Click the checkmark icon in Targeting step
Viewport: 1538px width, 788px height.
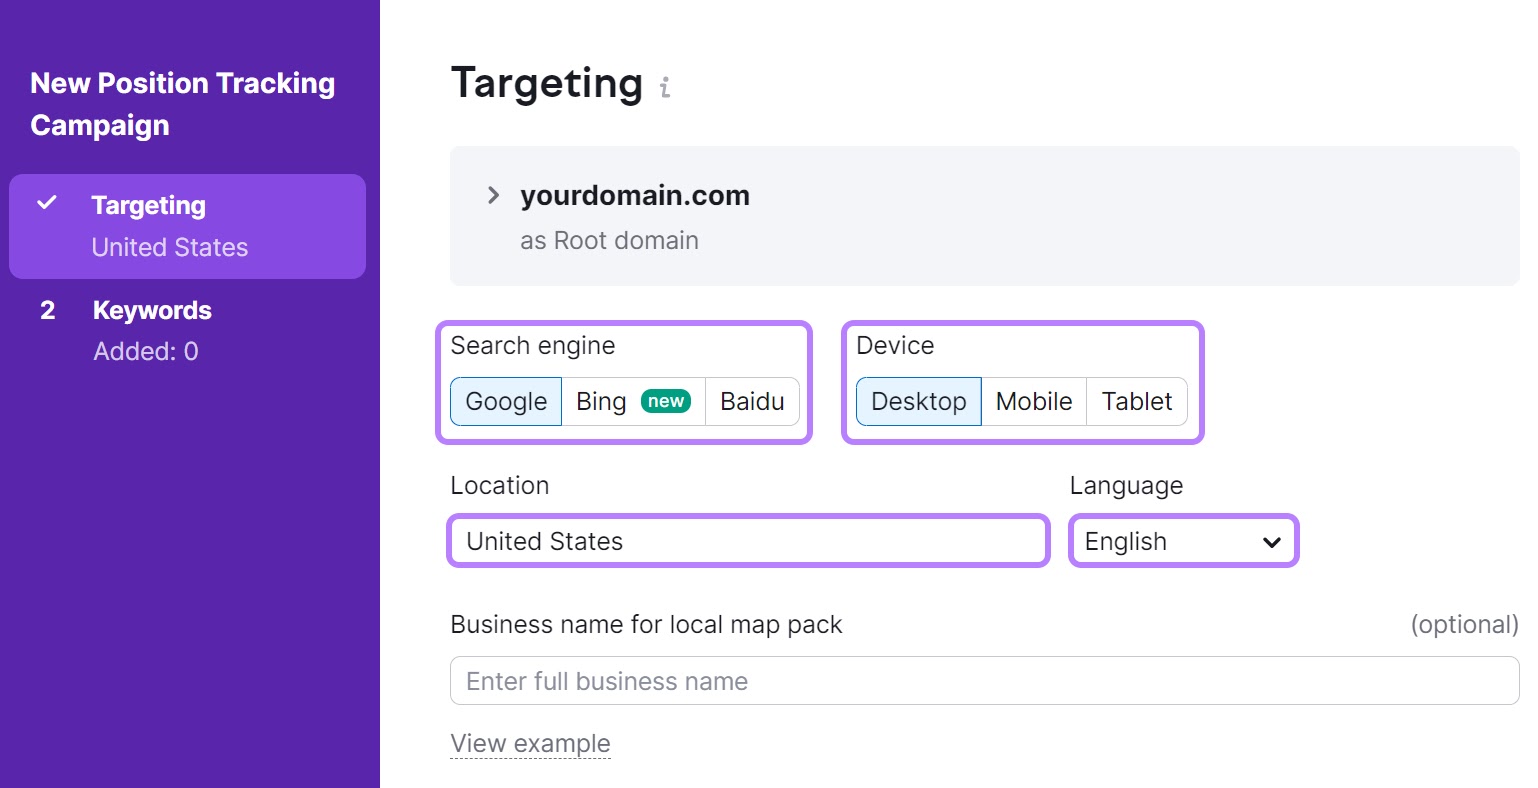(47, 203)
